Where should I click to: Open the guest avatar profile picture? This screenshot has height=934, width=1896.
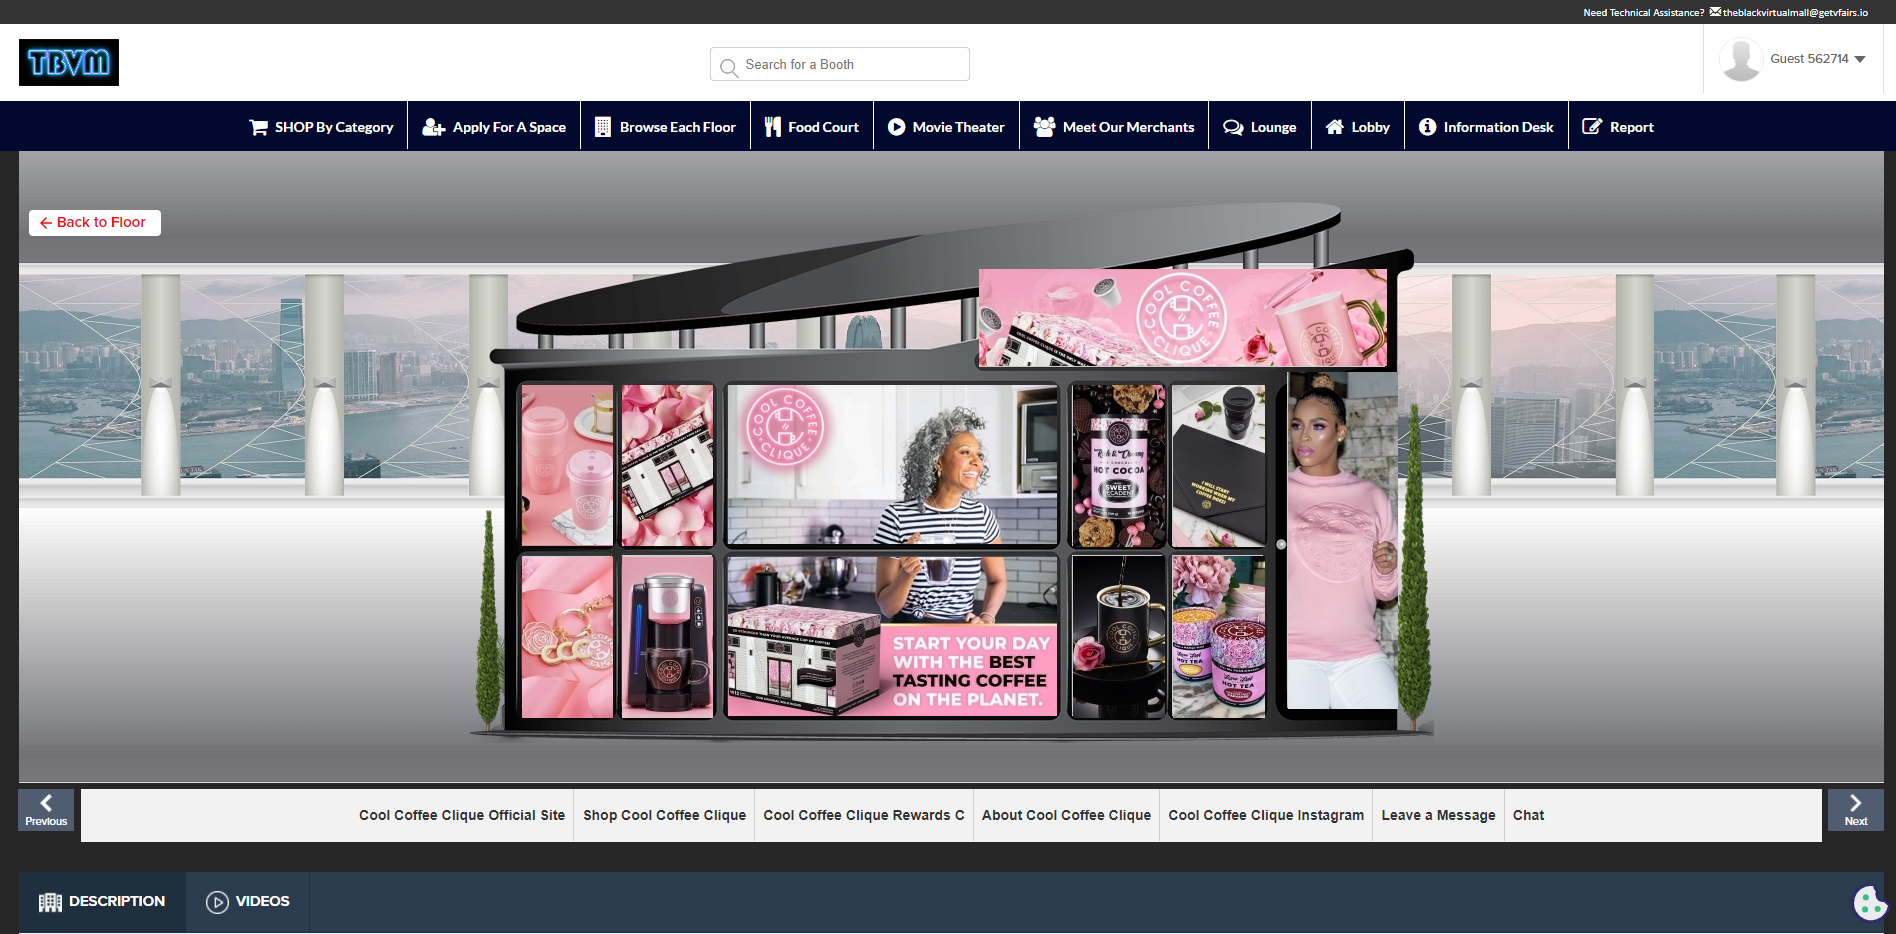(x=1741, y=60)
